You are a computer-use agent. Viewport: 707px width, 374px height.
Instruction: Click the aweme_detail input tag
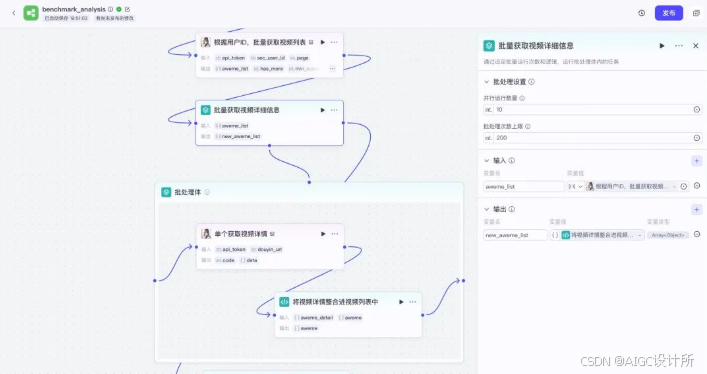[313, 318]
